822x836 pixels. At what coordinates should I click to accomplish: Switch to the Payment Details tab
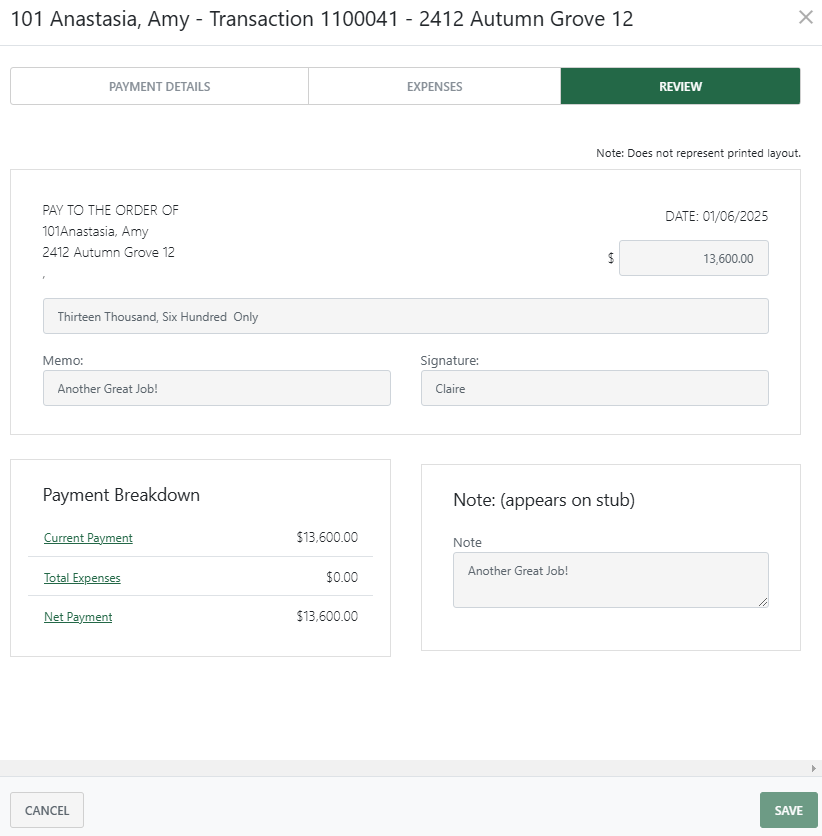[159, 86]
